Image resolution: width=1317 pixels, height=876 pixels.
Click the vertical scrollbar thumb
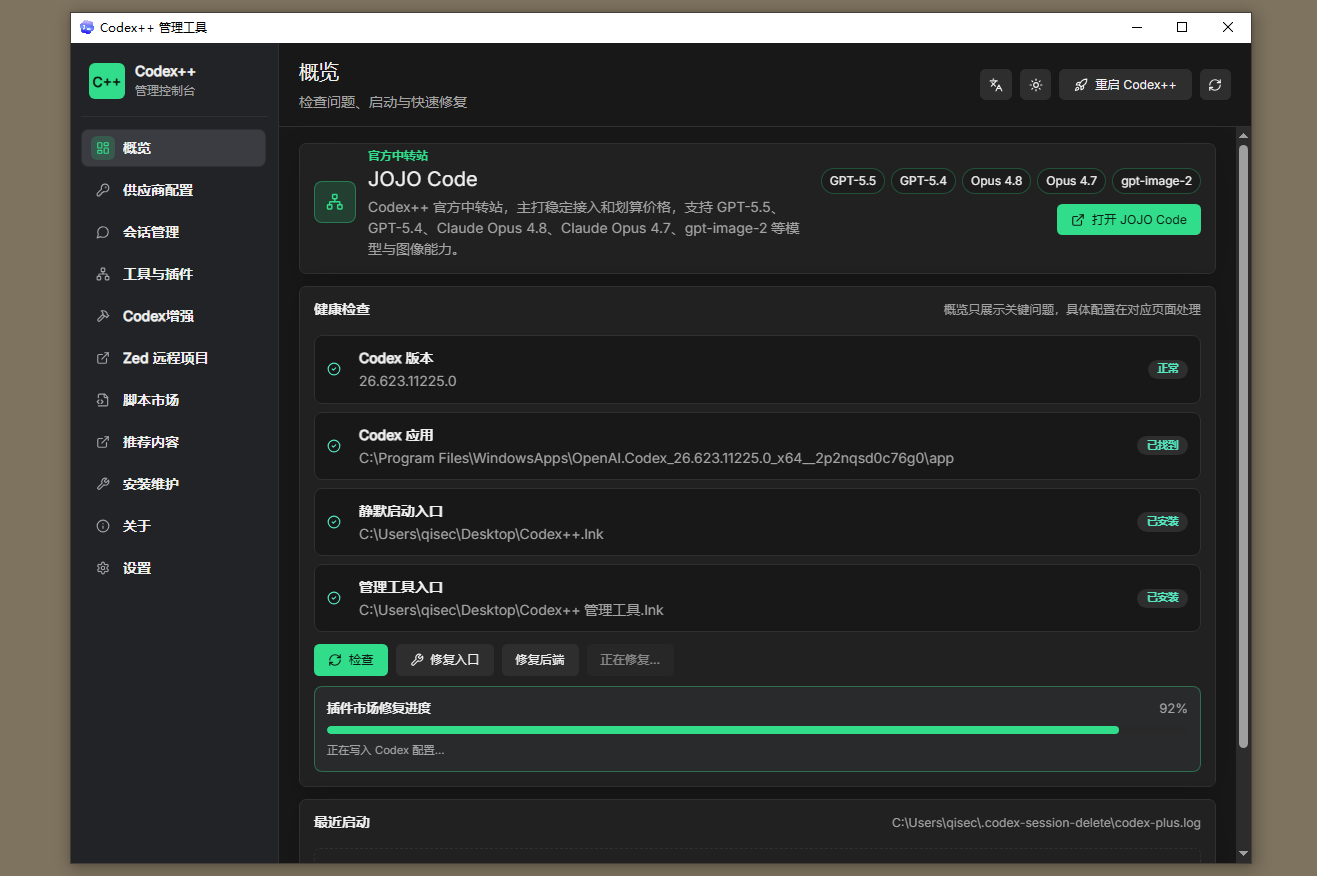point(1244,446)
